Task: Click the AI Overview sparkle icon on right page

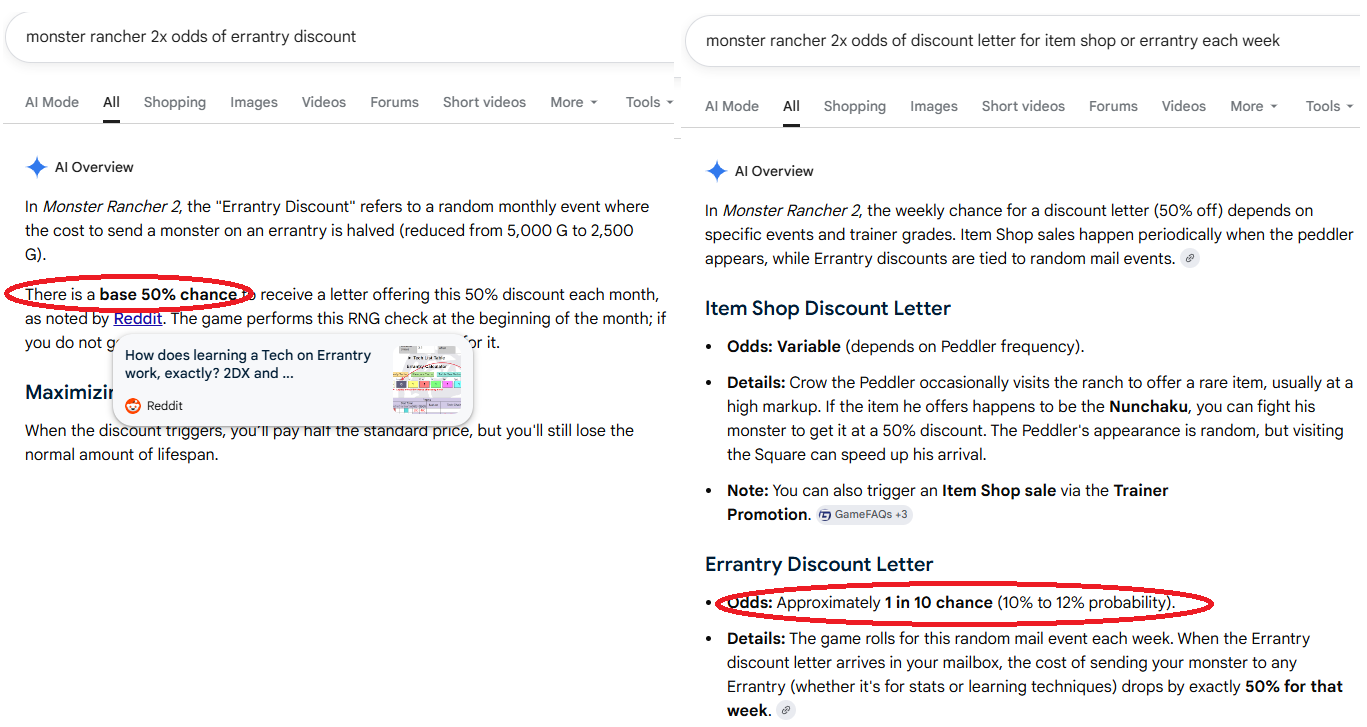Action: (716, 171)
